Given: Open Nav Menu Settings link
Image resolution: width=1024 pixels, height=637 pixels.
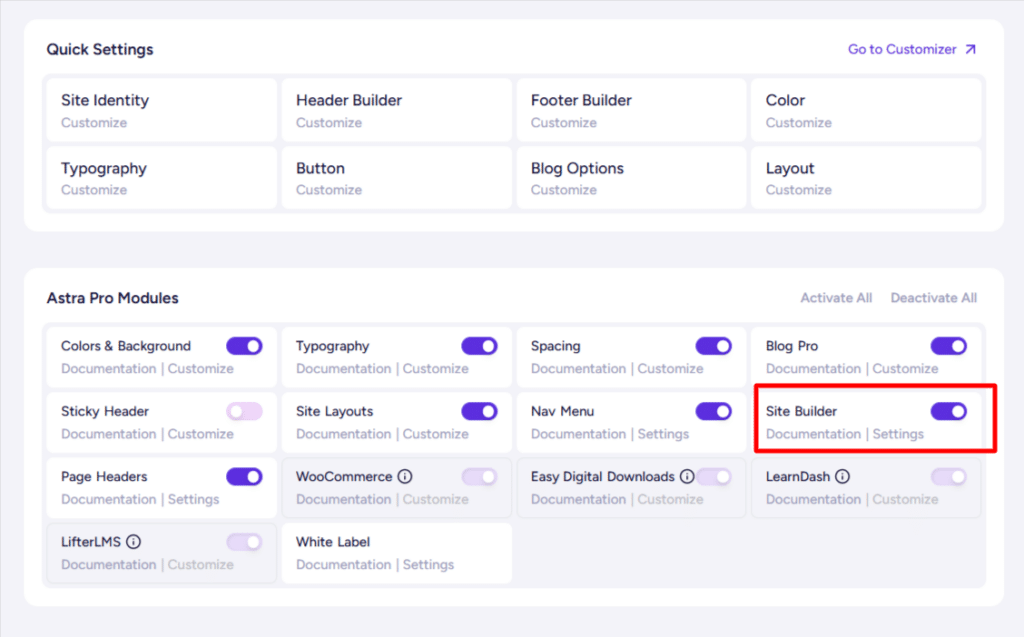Looking at the screenshot, I should point(663,434).
